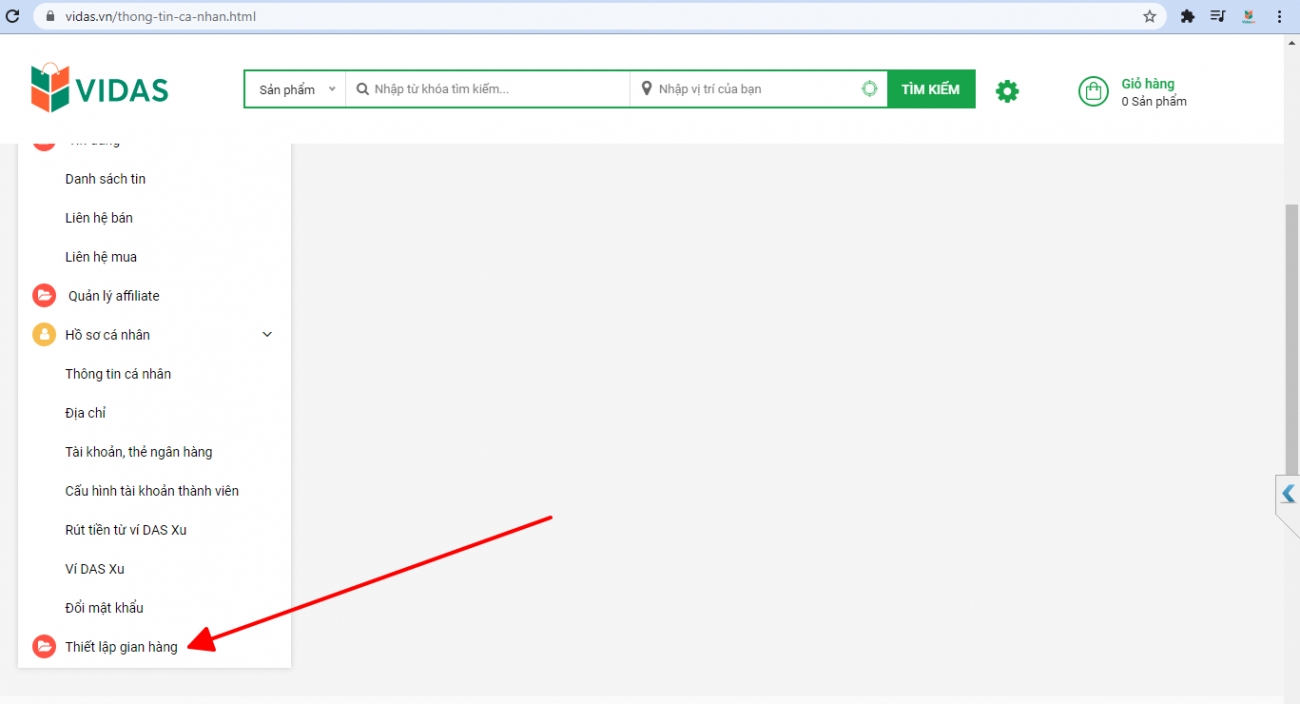Open the browser extensions puzzle icon
1300x704 pixels.
(1188, 16)
